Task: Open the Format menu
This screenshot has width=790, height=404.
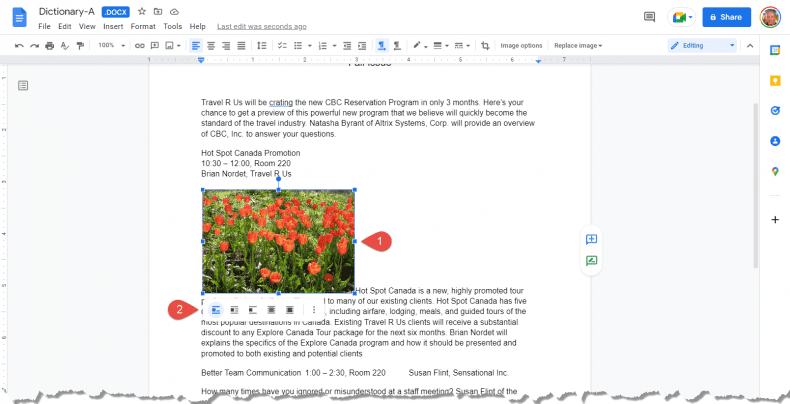Action: tap(143, 26)
